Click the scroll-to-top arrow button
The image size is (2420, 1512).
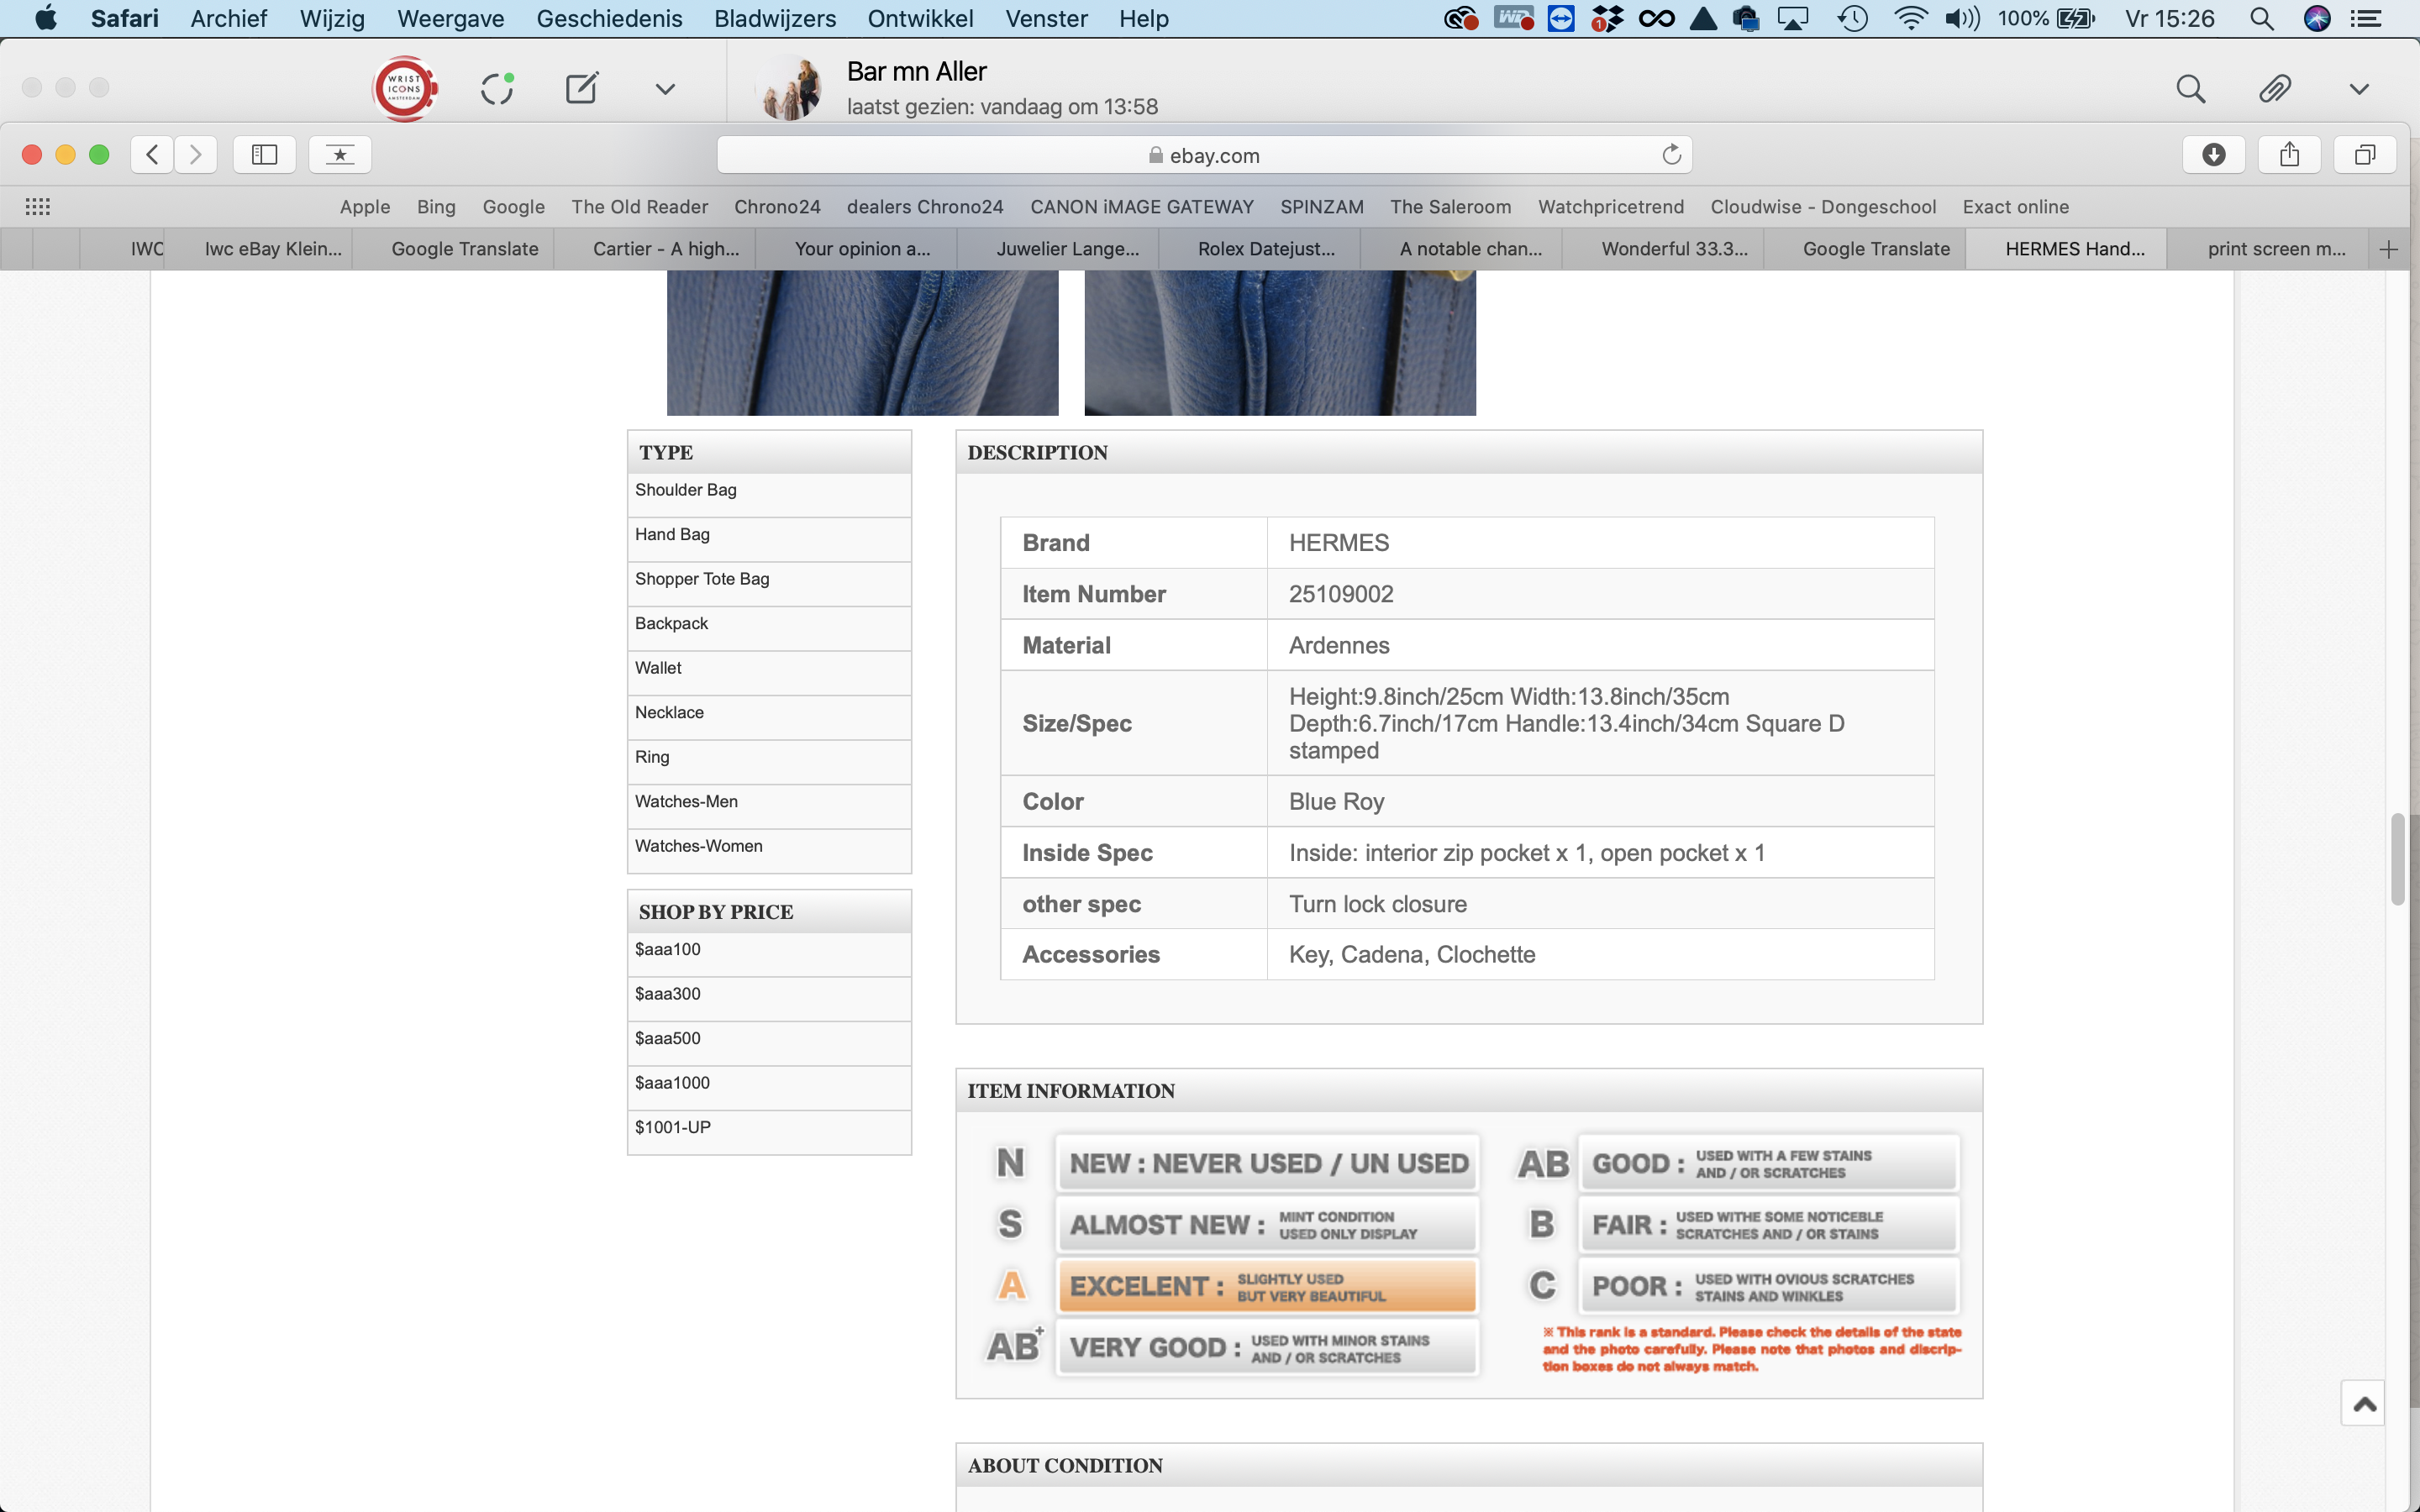[2363, 1403]
